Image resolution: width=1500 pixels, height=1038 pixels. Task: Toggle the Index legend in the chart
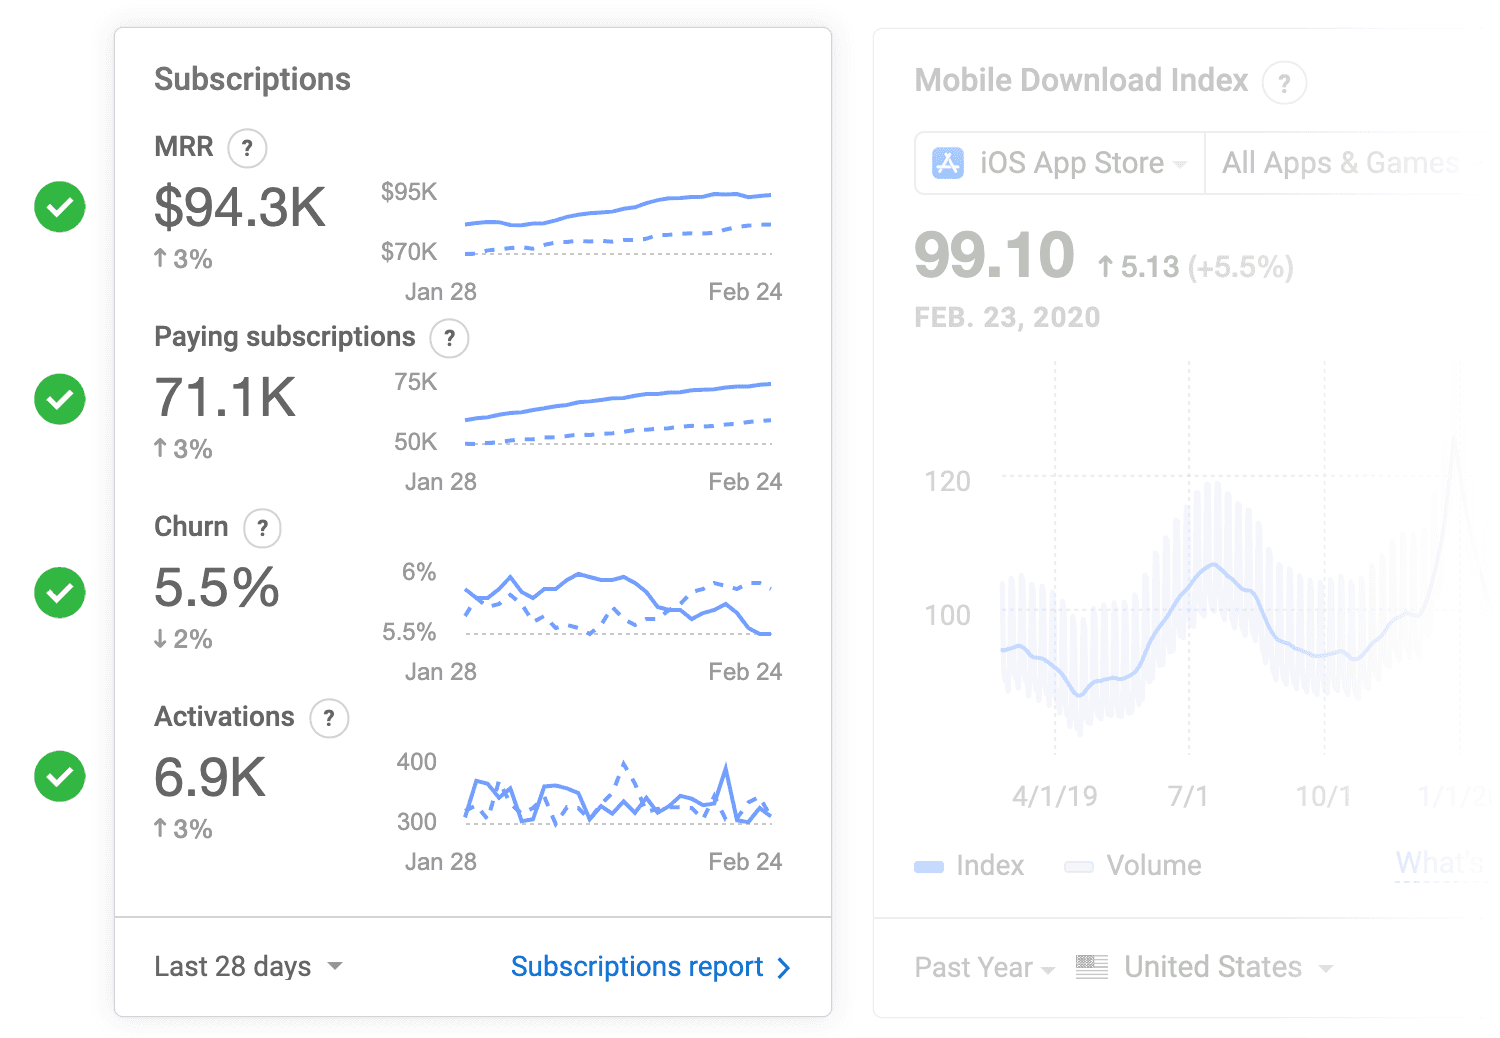pyautogui.click(x=968, y=865)
